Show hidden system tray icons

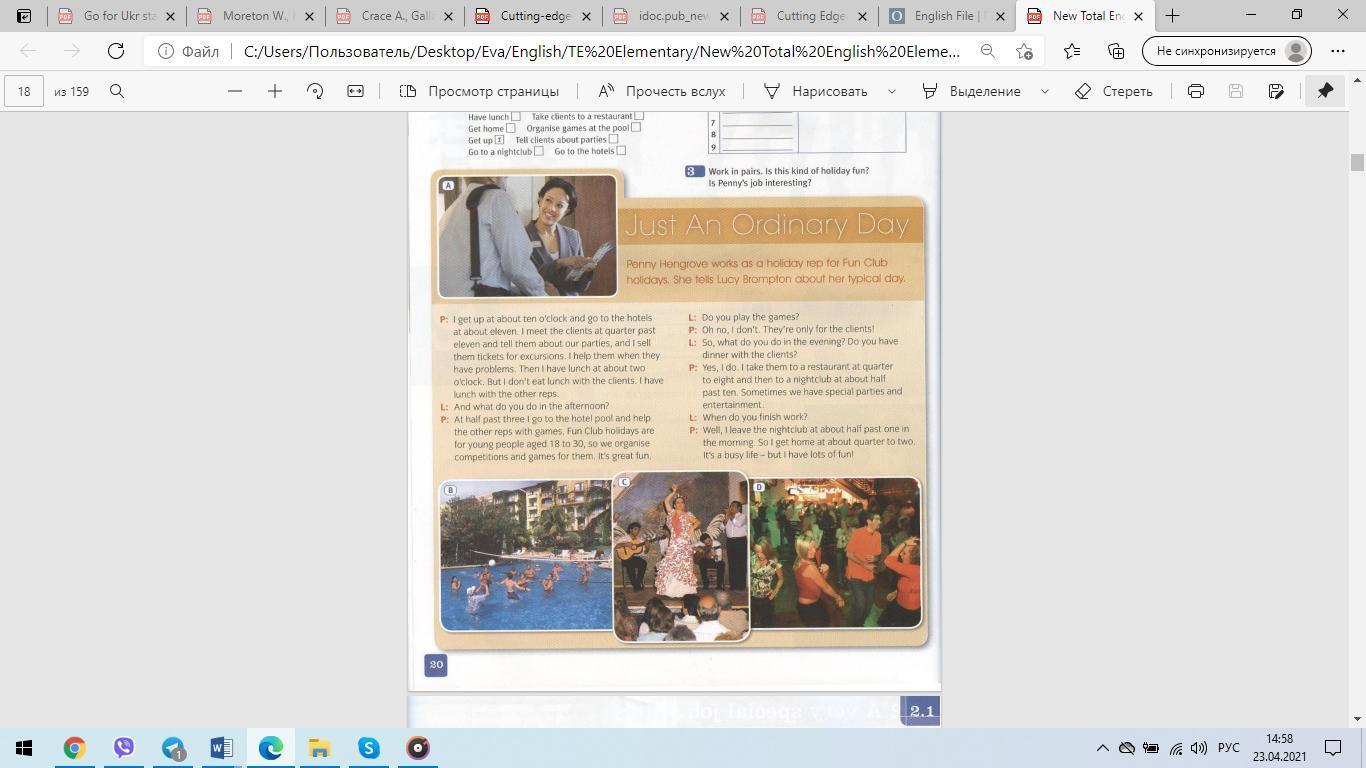[x=1102, y=748]
